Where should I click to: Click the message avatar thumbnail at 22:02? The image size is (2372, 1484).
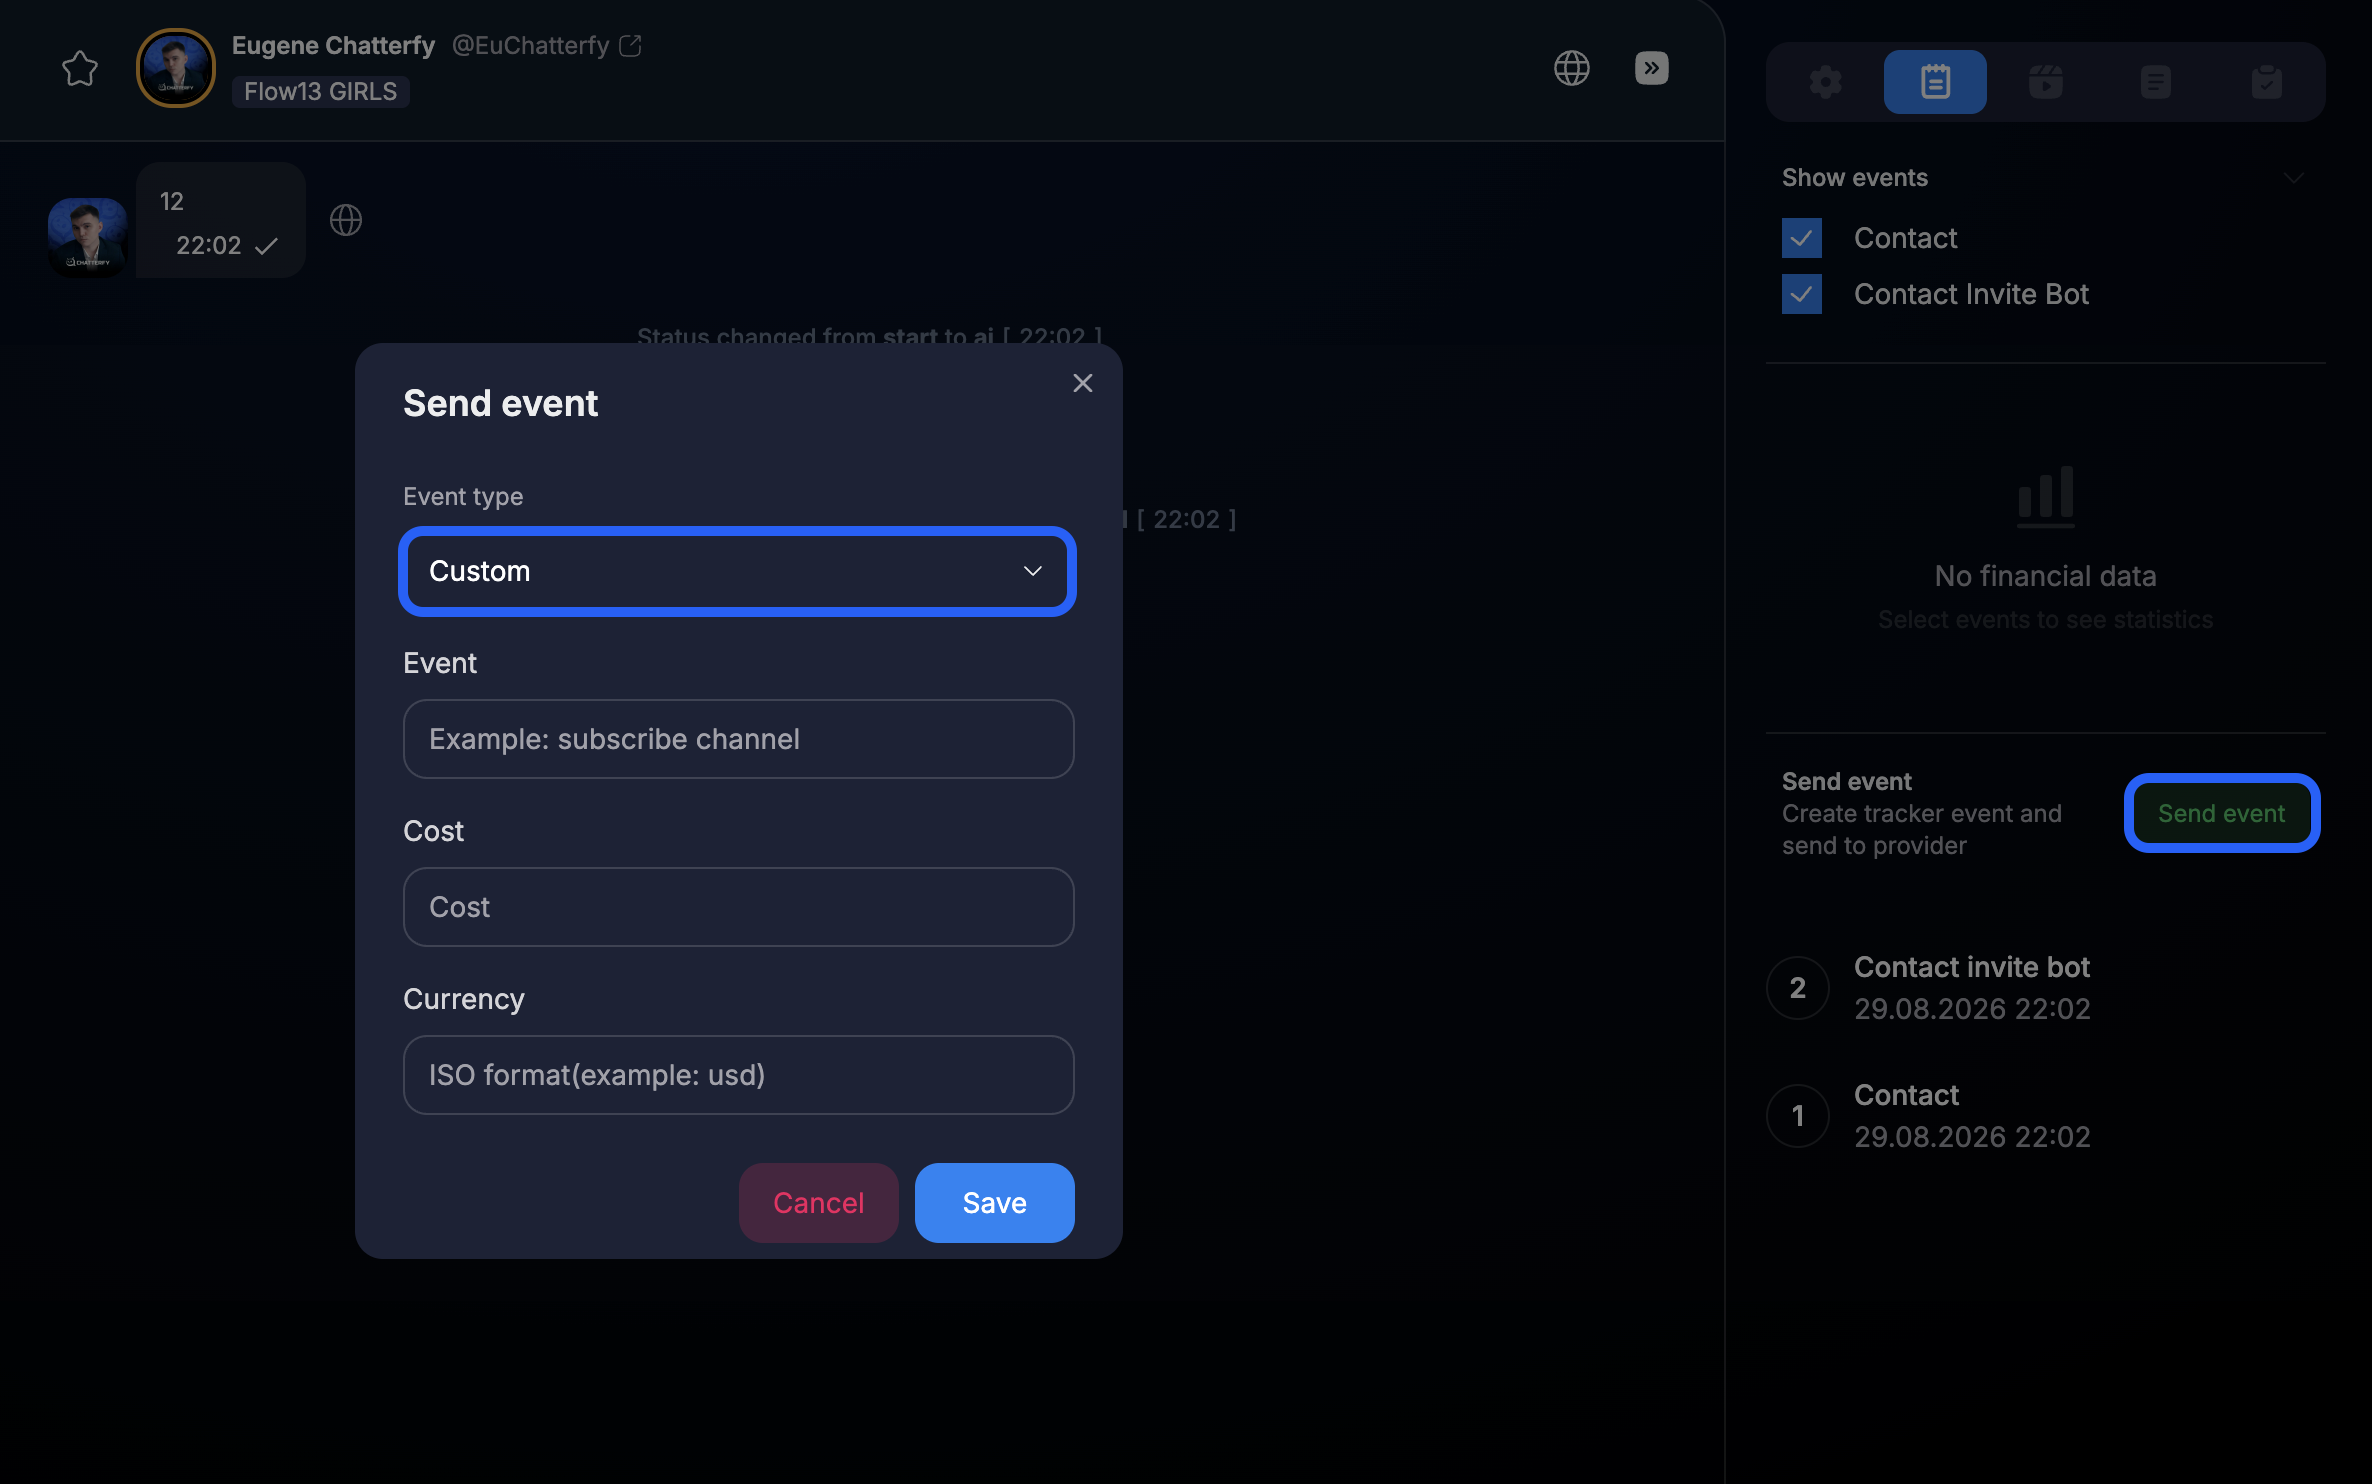[88, 237]
